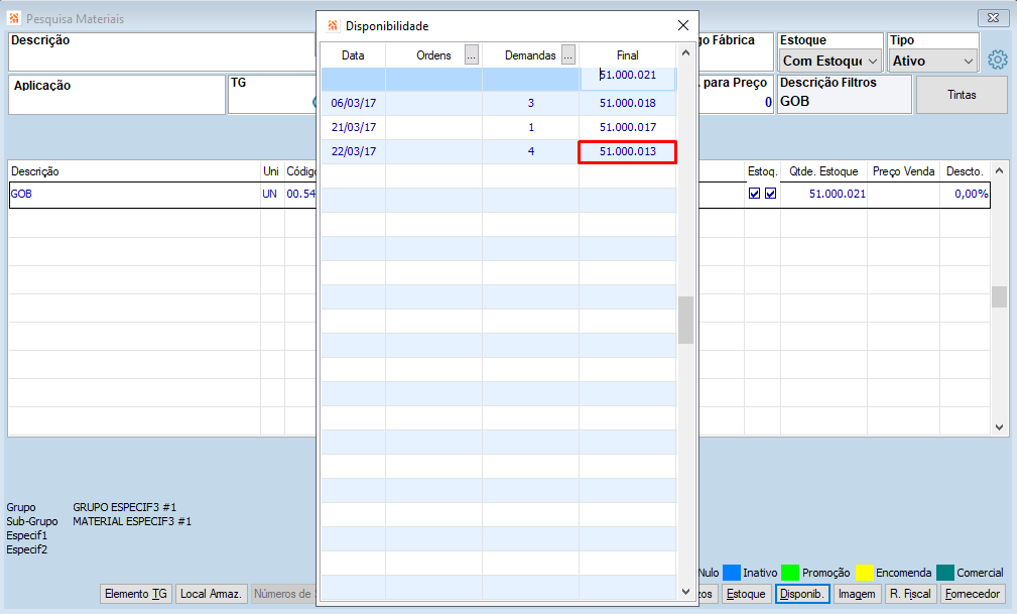The image size is (1017, 614).
Task: Click the Estoque button at bottom
Action: pos(746,594)
